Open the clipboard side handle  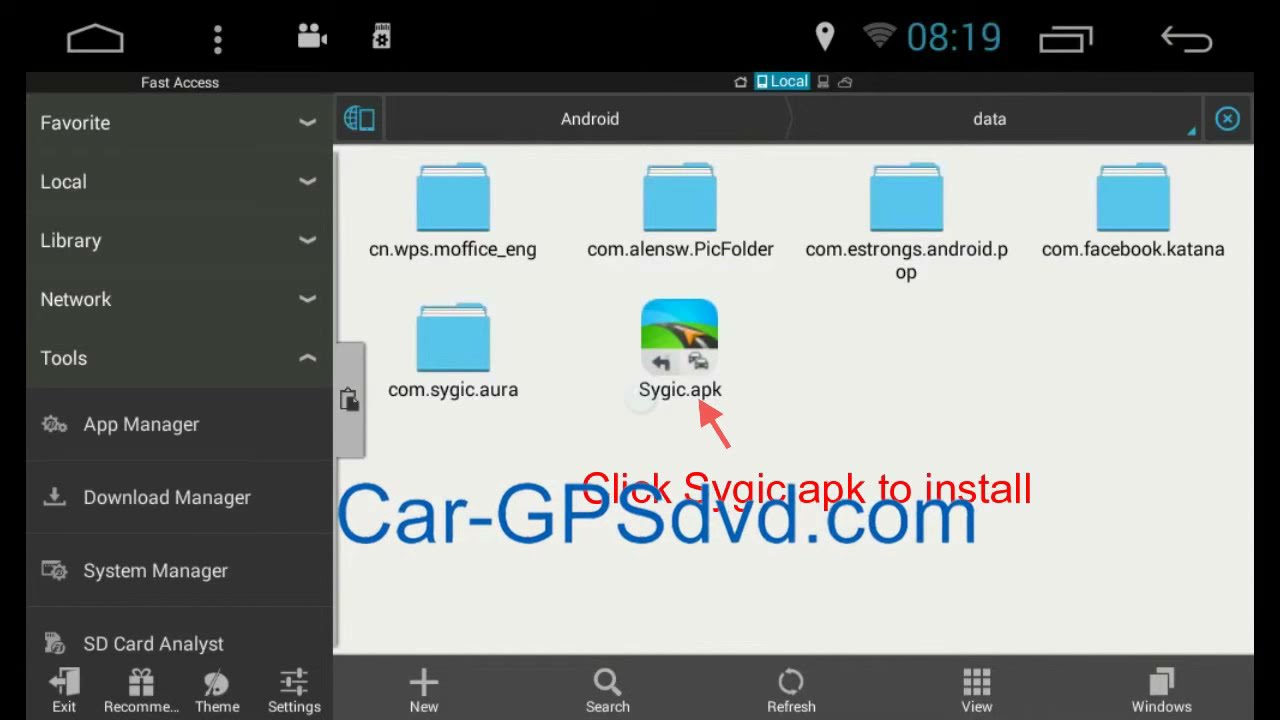click(349, 400)
